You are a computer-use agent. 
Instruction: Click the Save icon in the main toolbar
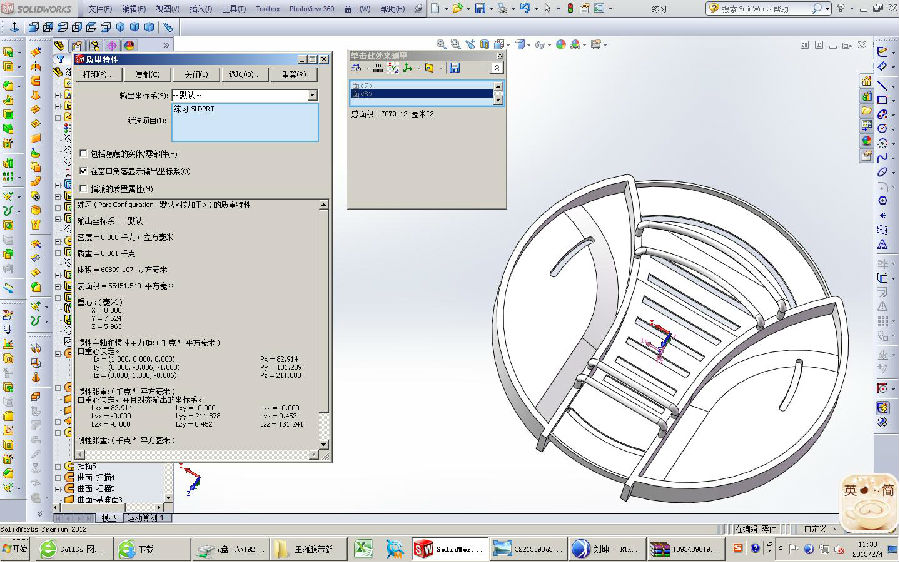[480, 8]
